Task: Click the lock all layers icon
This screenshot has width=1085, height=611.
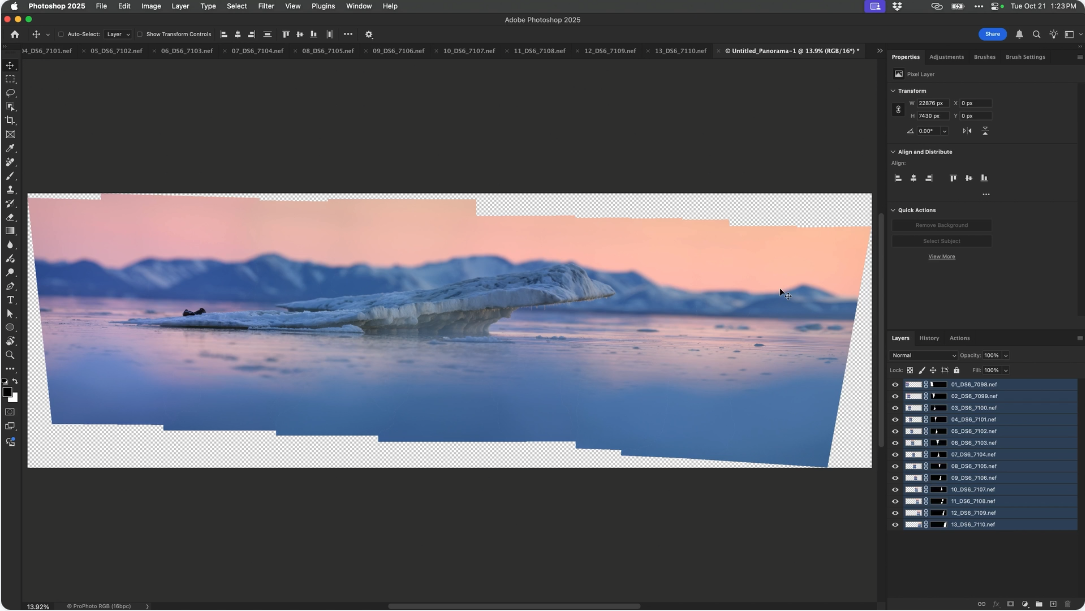Action: (x=956, y=370)
